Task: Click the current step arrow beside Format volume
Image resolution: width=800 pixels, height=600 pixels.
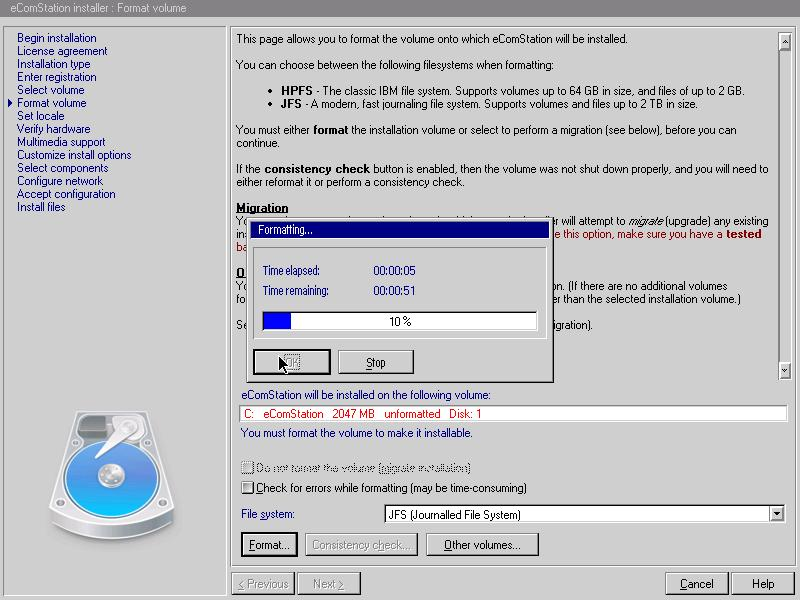Action: 10,103
